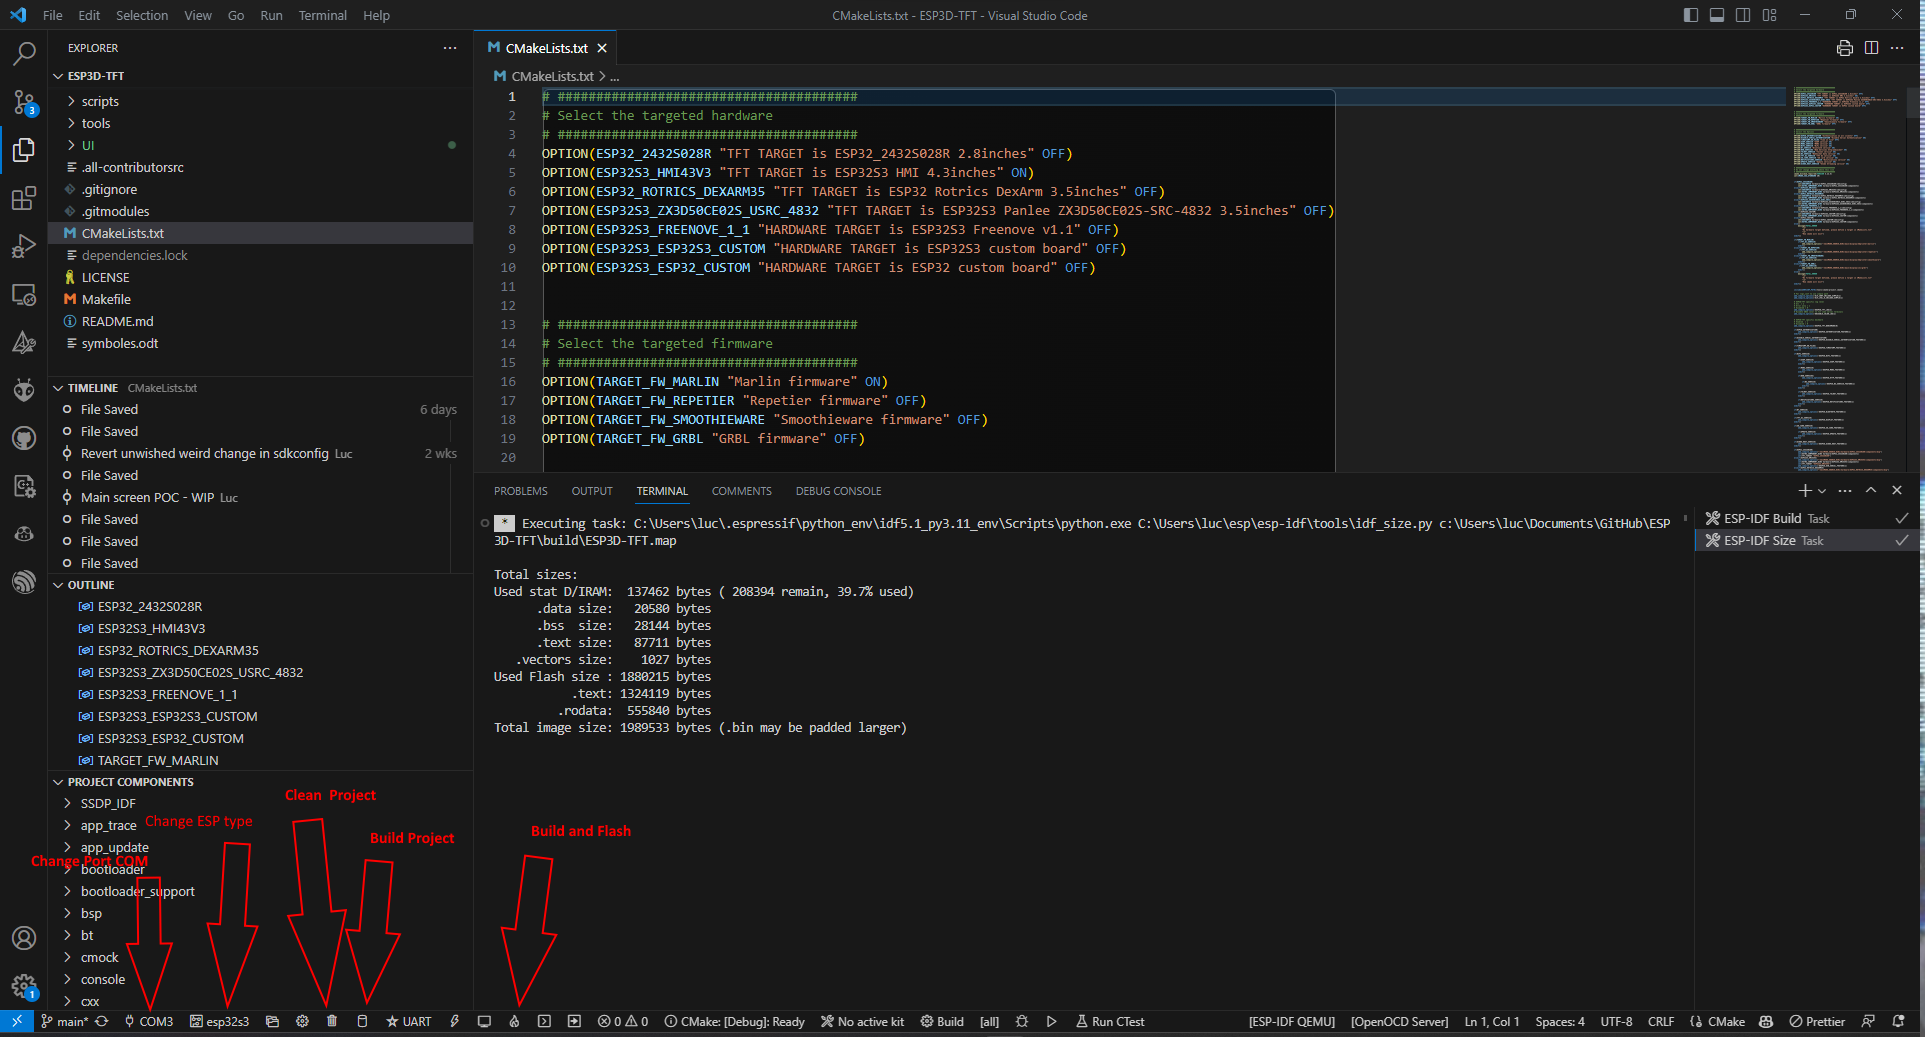Viewport: 1925px width, 1037px height.
Task: Toggle the secondary side bar layout button
Action: pos(1743,15)
